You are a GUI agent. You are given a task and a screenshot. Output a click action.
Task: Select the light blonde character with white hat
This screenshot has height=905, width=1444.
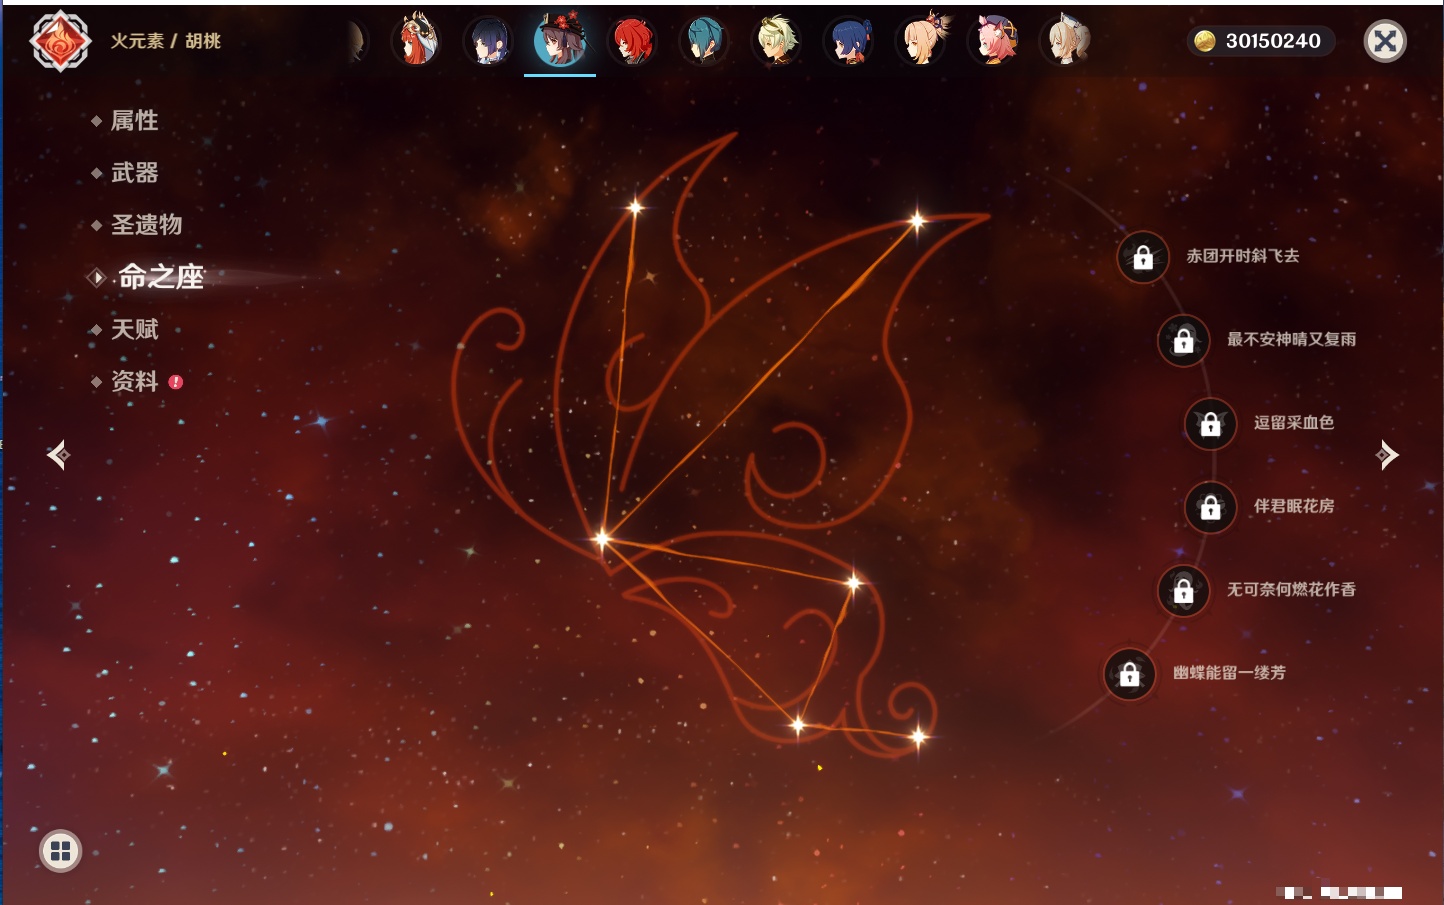[1066, 41]
